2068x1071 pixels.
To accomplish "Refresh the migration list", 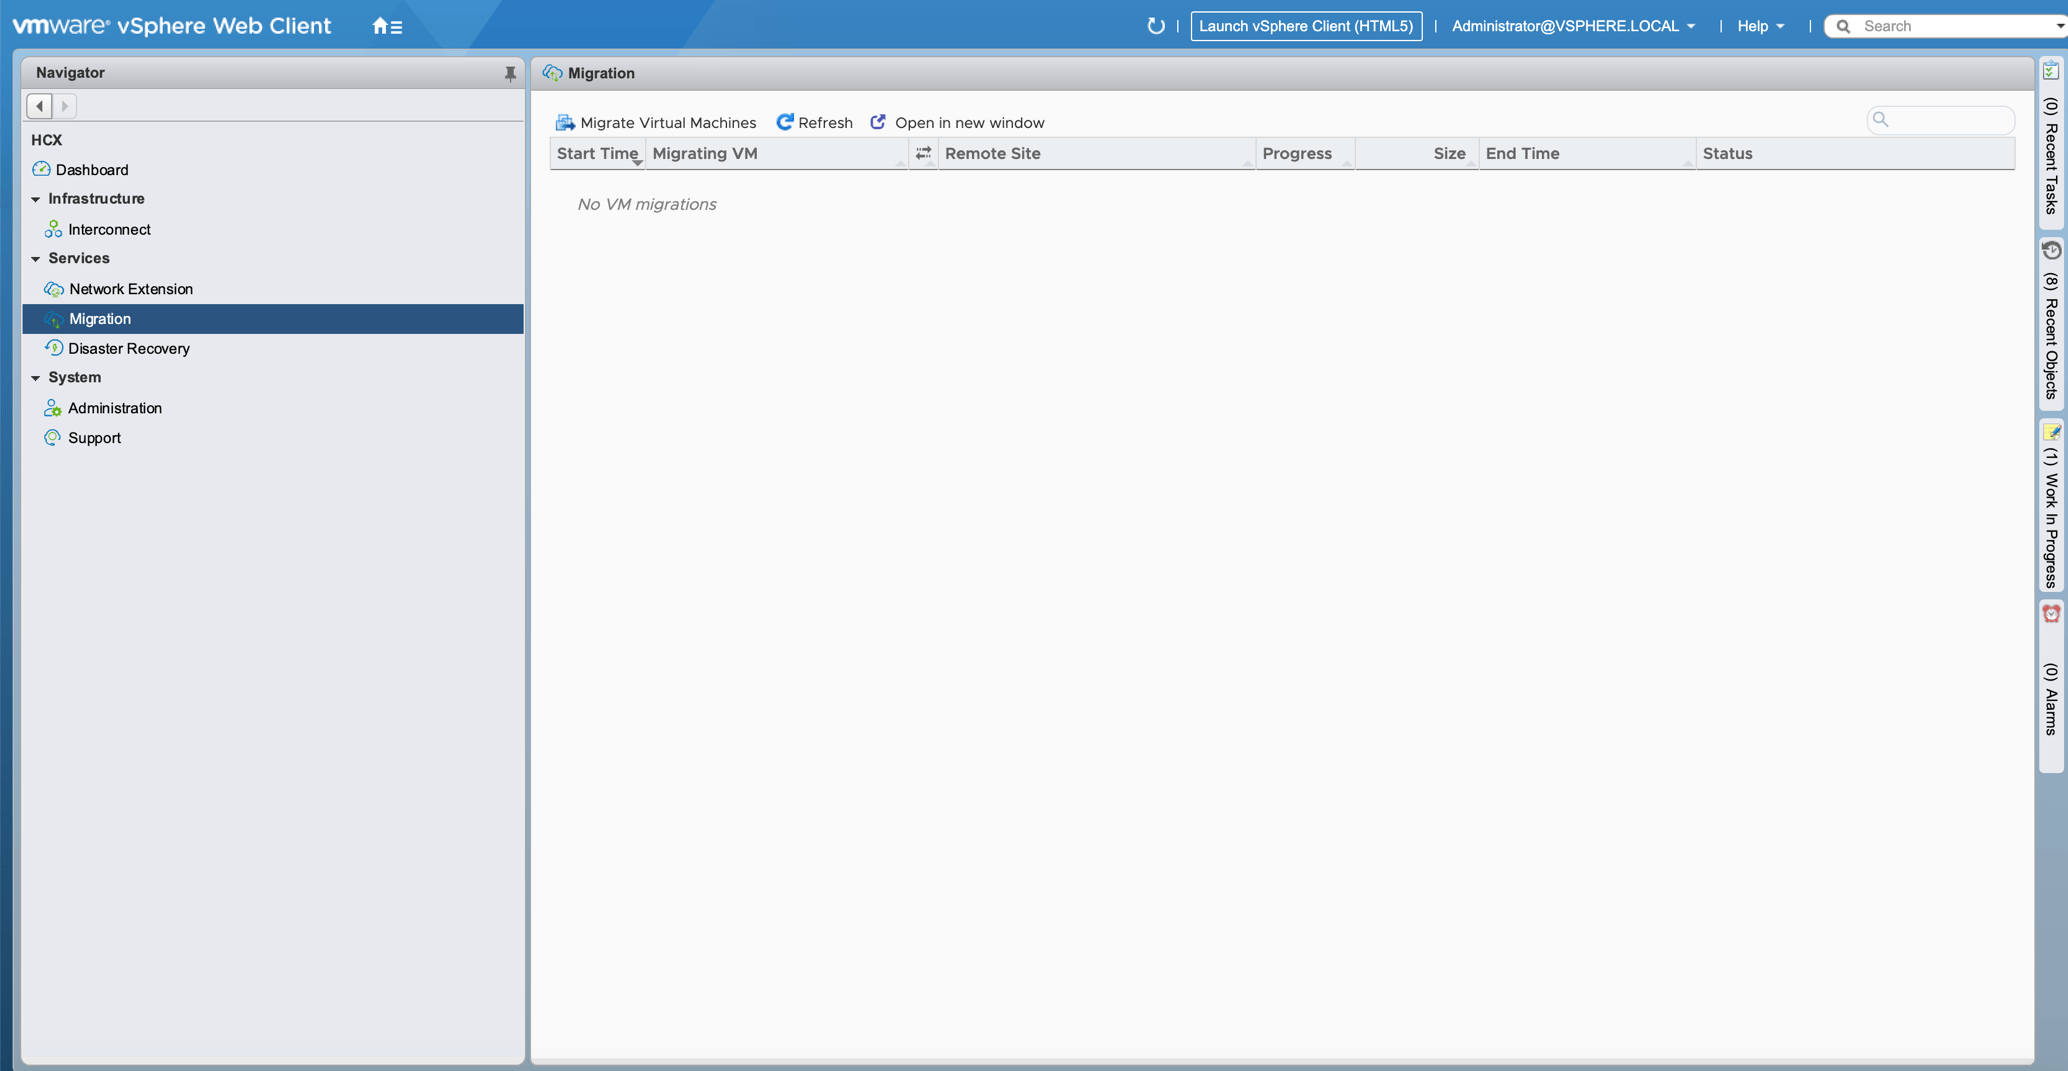I will pos(814,122).
